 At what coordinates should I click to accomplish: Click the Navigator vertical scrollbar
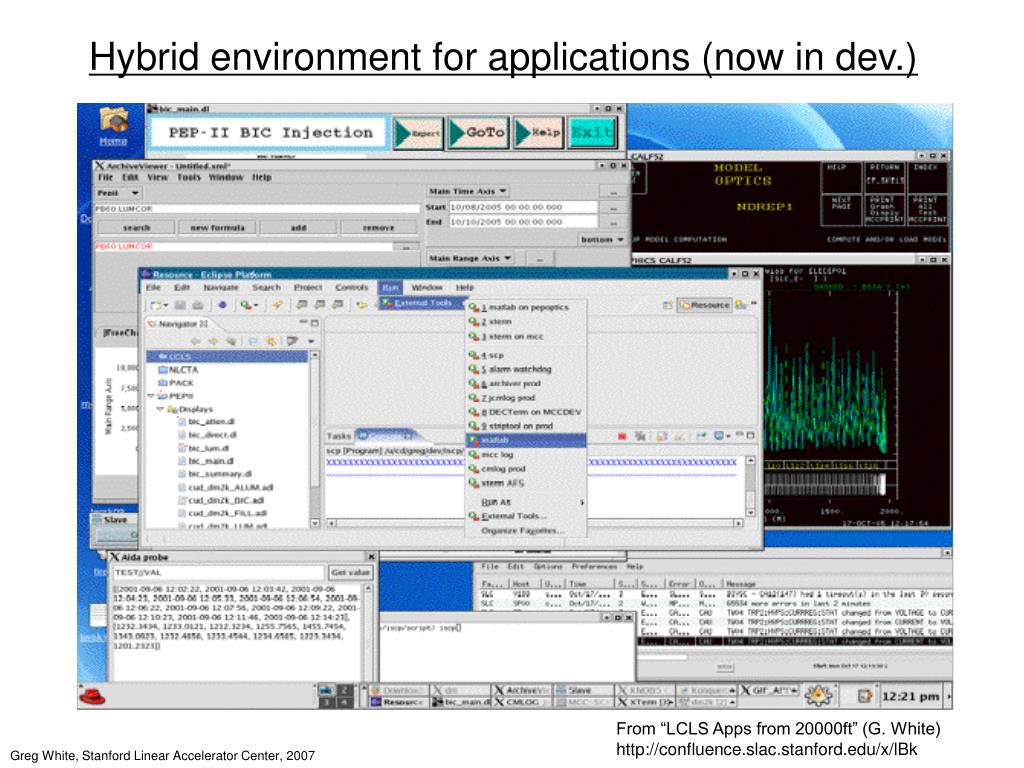tap(315, 439)
